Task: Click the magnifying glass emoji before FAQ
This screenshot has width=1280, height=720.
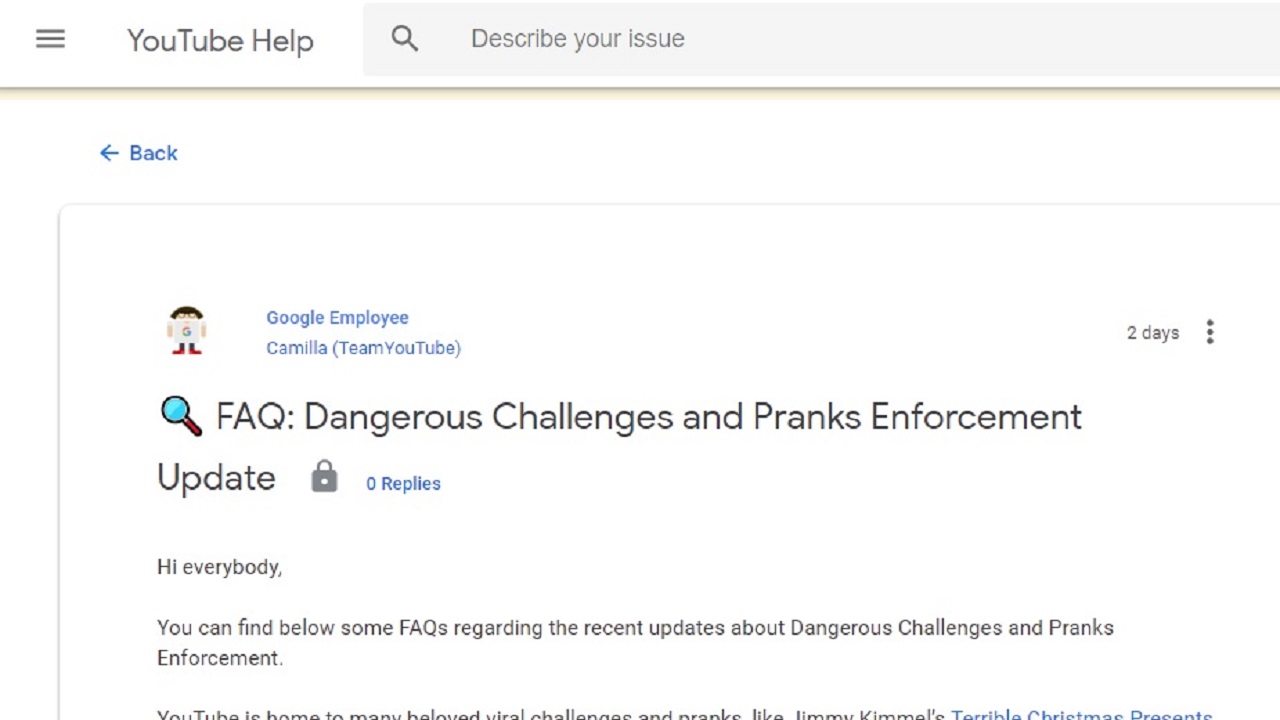Action: point(181,416)
